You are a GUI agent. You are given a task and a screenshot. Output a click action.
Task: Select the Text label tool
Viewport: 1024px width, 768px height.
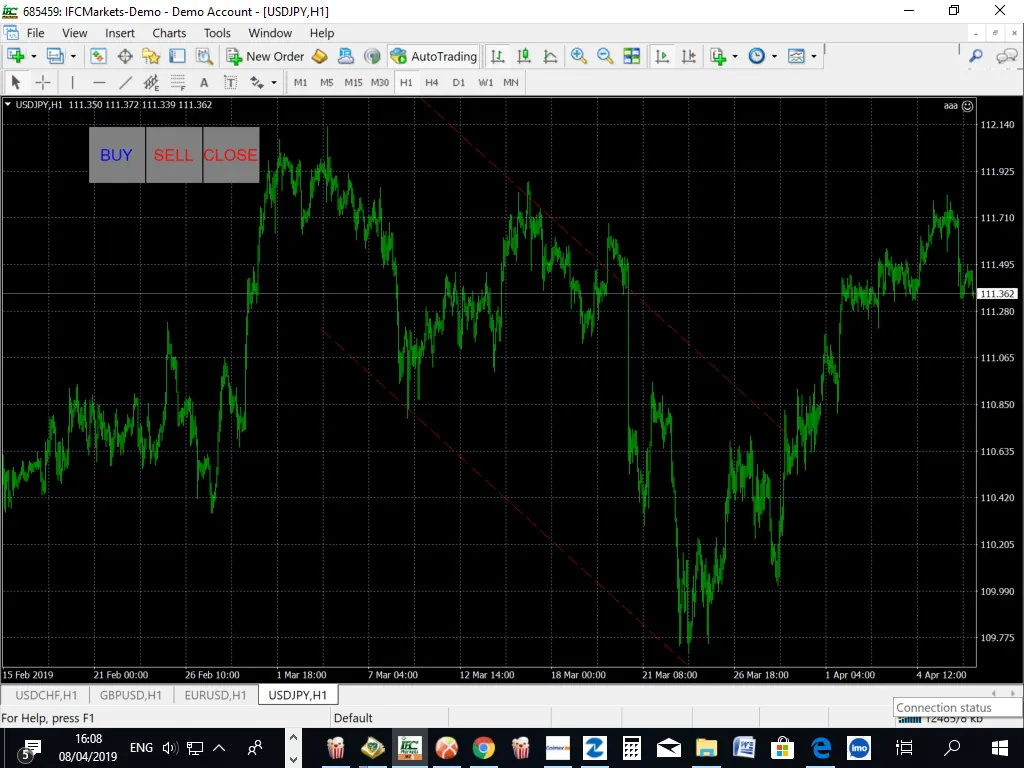pyautogui.click(x=231, y=82)
